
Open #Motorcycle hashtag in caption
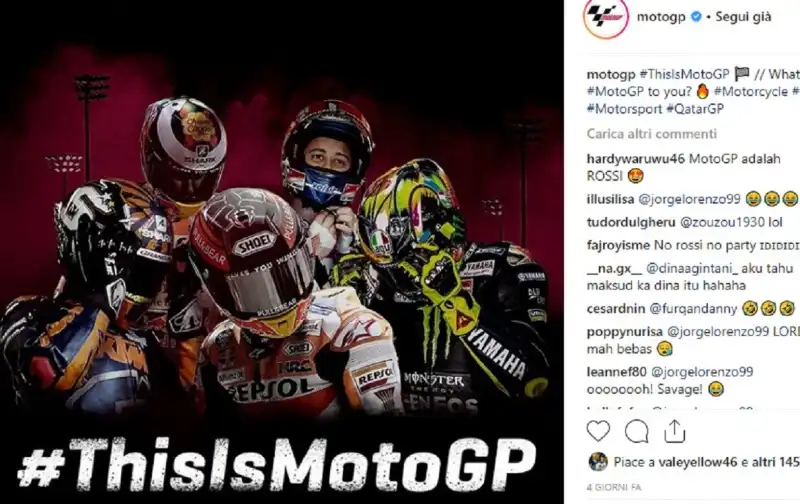pos(751,92)
